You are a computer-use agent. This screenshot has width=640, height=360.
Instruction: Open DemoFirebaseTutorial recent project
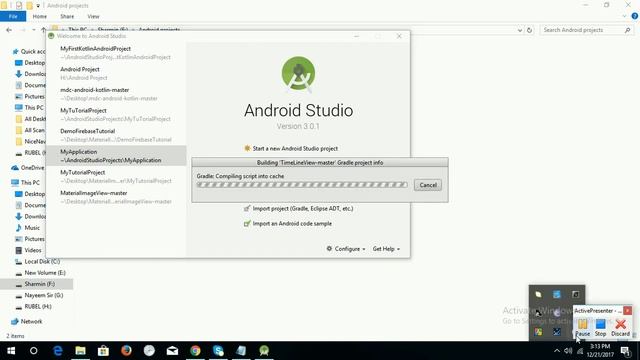tap(116, 135)
